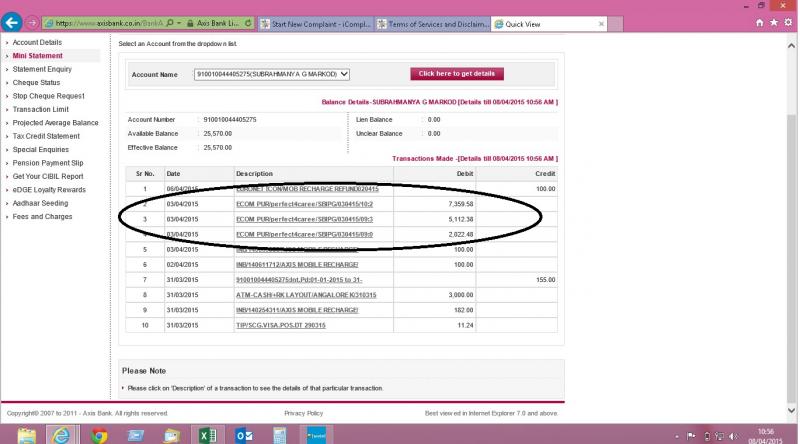Open Cheque Status menu item

(36, 82)
